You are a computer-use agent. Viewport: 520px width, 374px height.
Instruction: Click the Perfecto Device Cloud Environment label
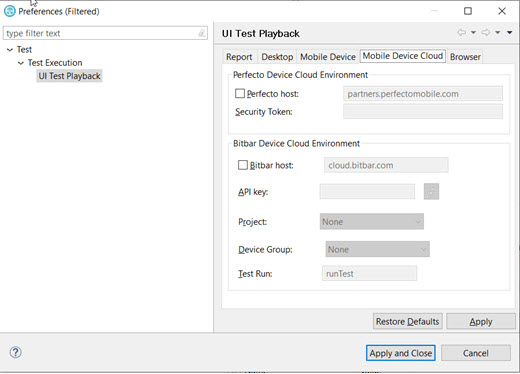[x=300, y=75]
